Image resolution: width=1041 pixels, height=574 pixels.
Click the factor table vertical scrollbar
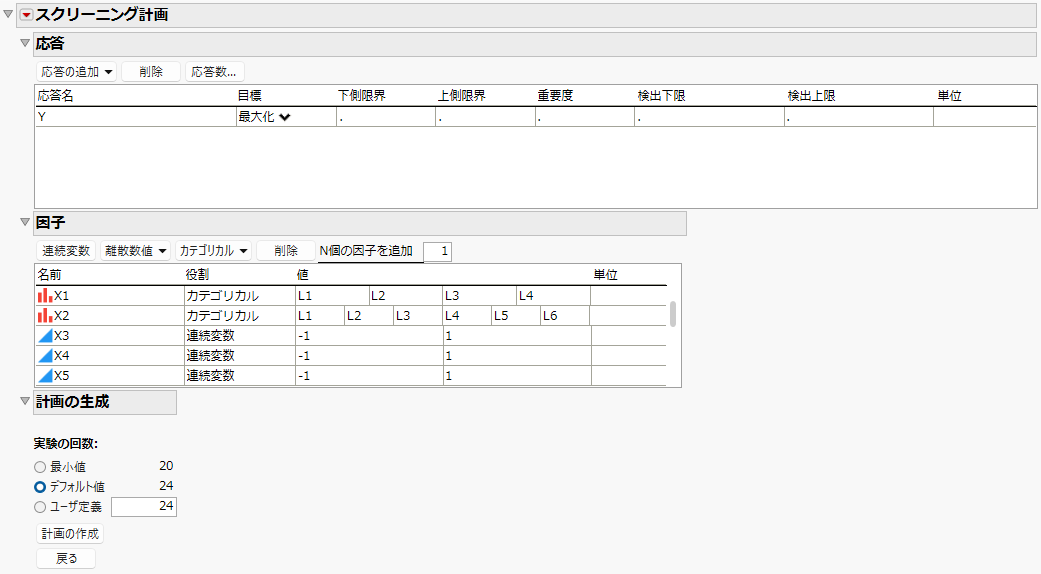[x=673, y=315]
